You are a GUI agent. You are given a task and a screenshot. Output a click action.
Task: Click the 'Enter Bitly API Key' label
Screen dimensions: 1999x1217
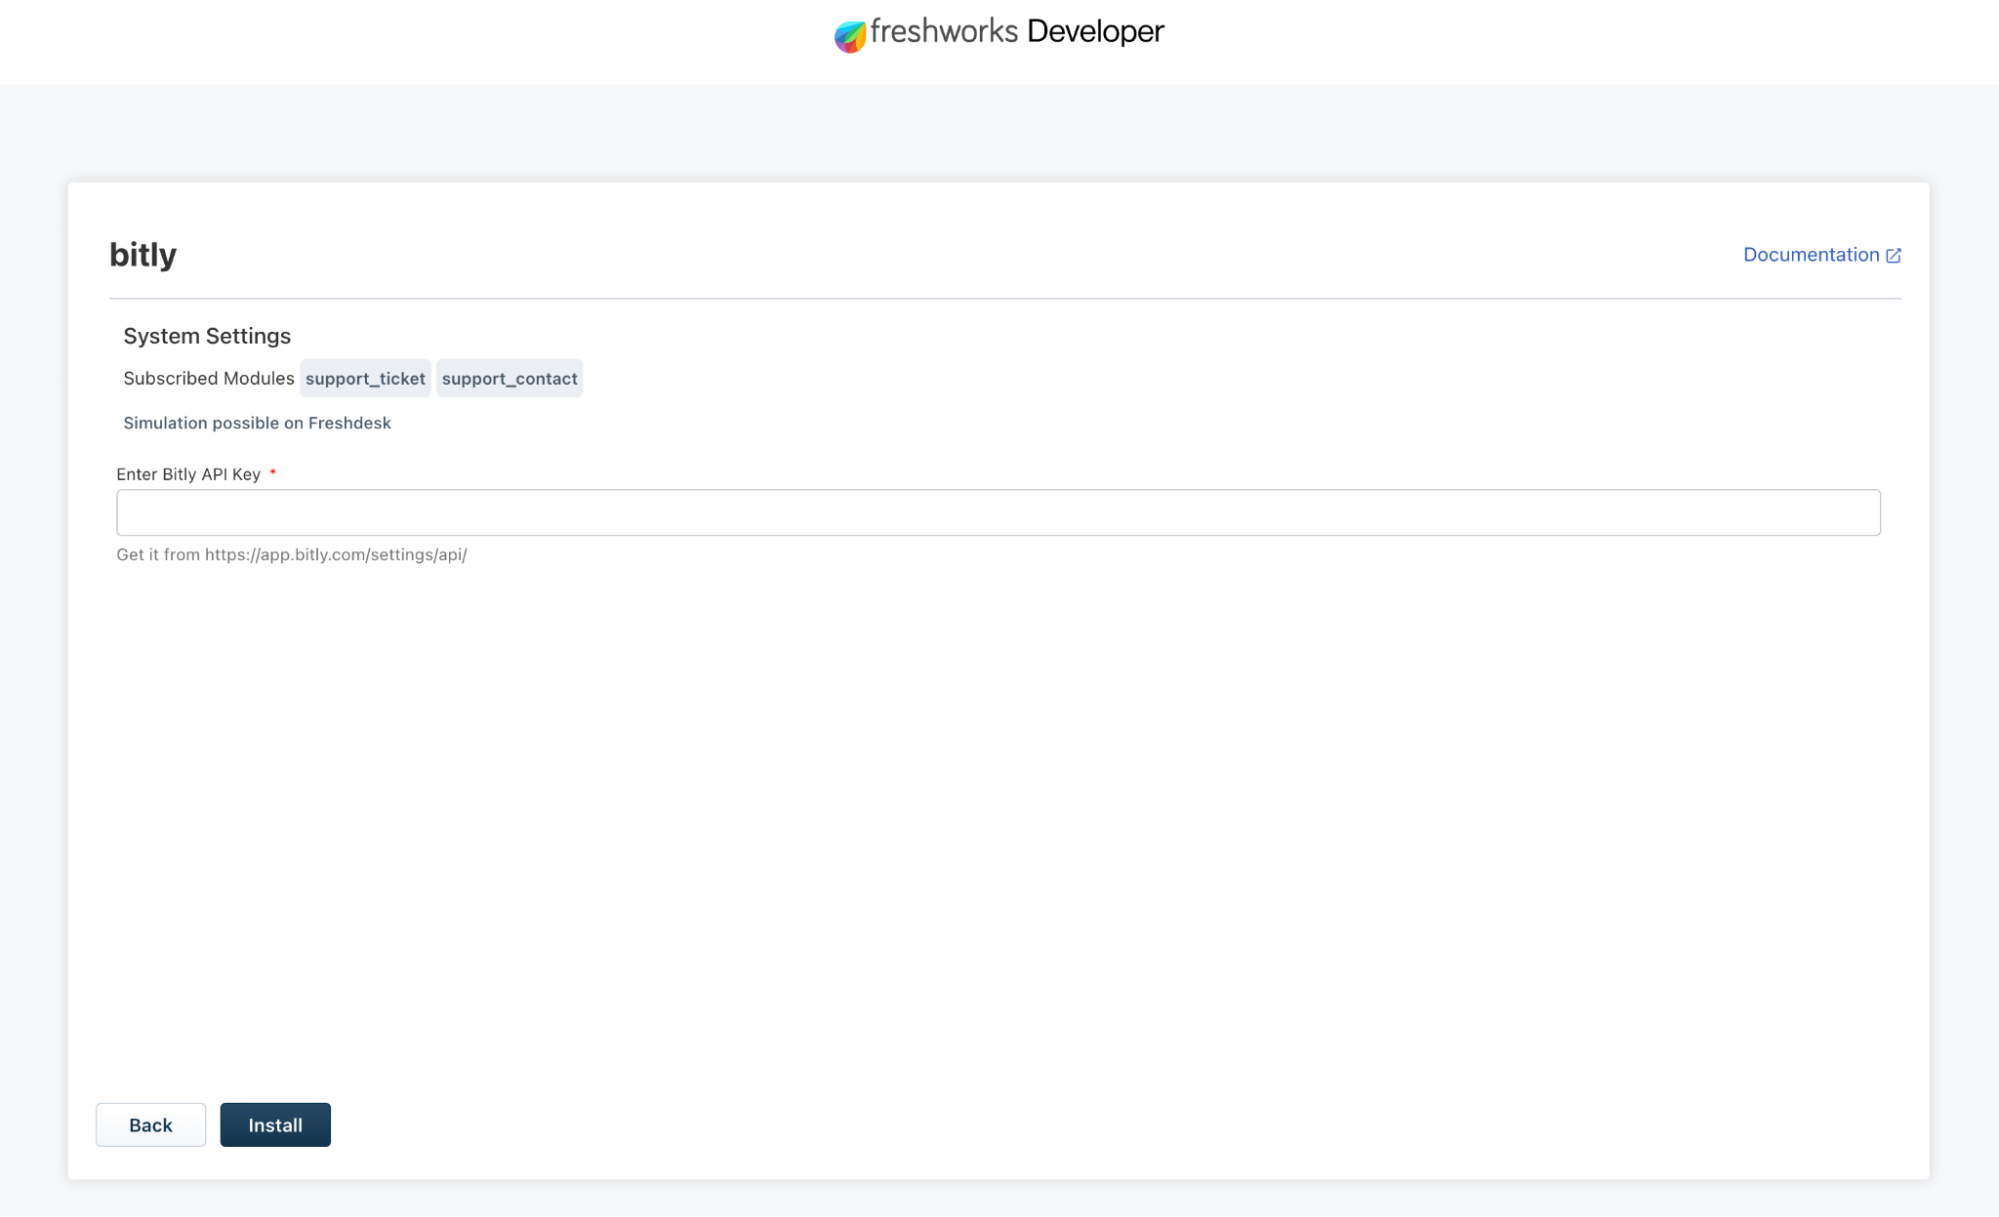coord(188,474)
